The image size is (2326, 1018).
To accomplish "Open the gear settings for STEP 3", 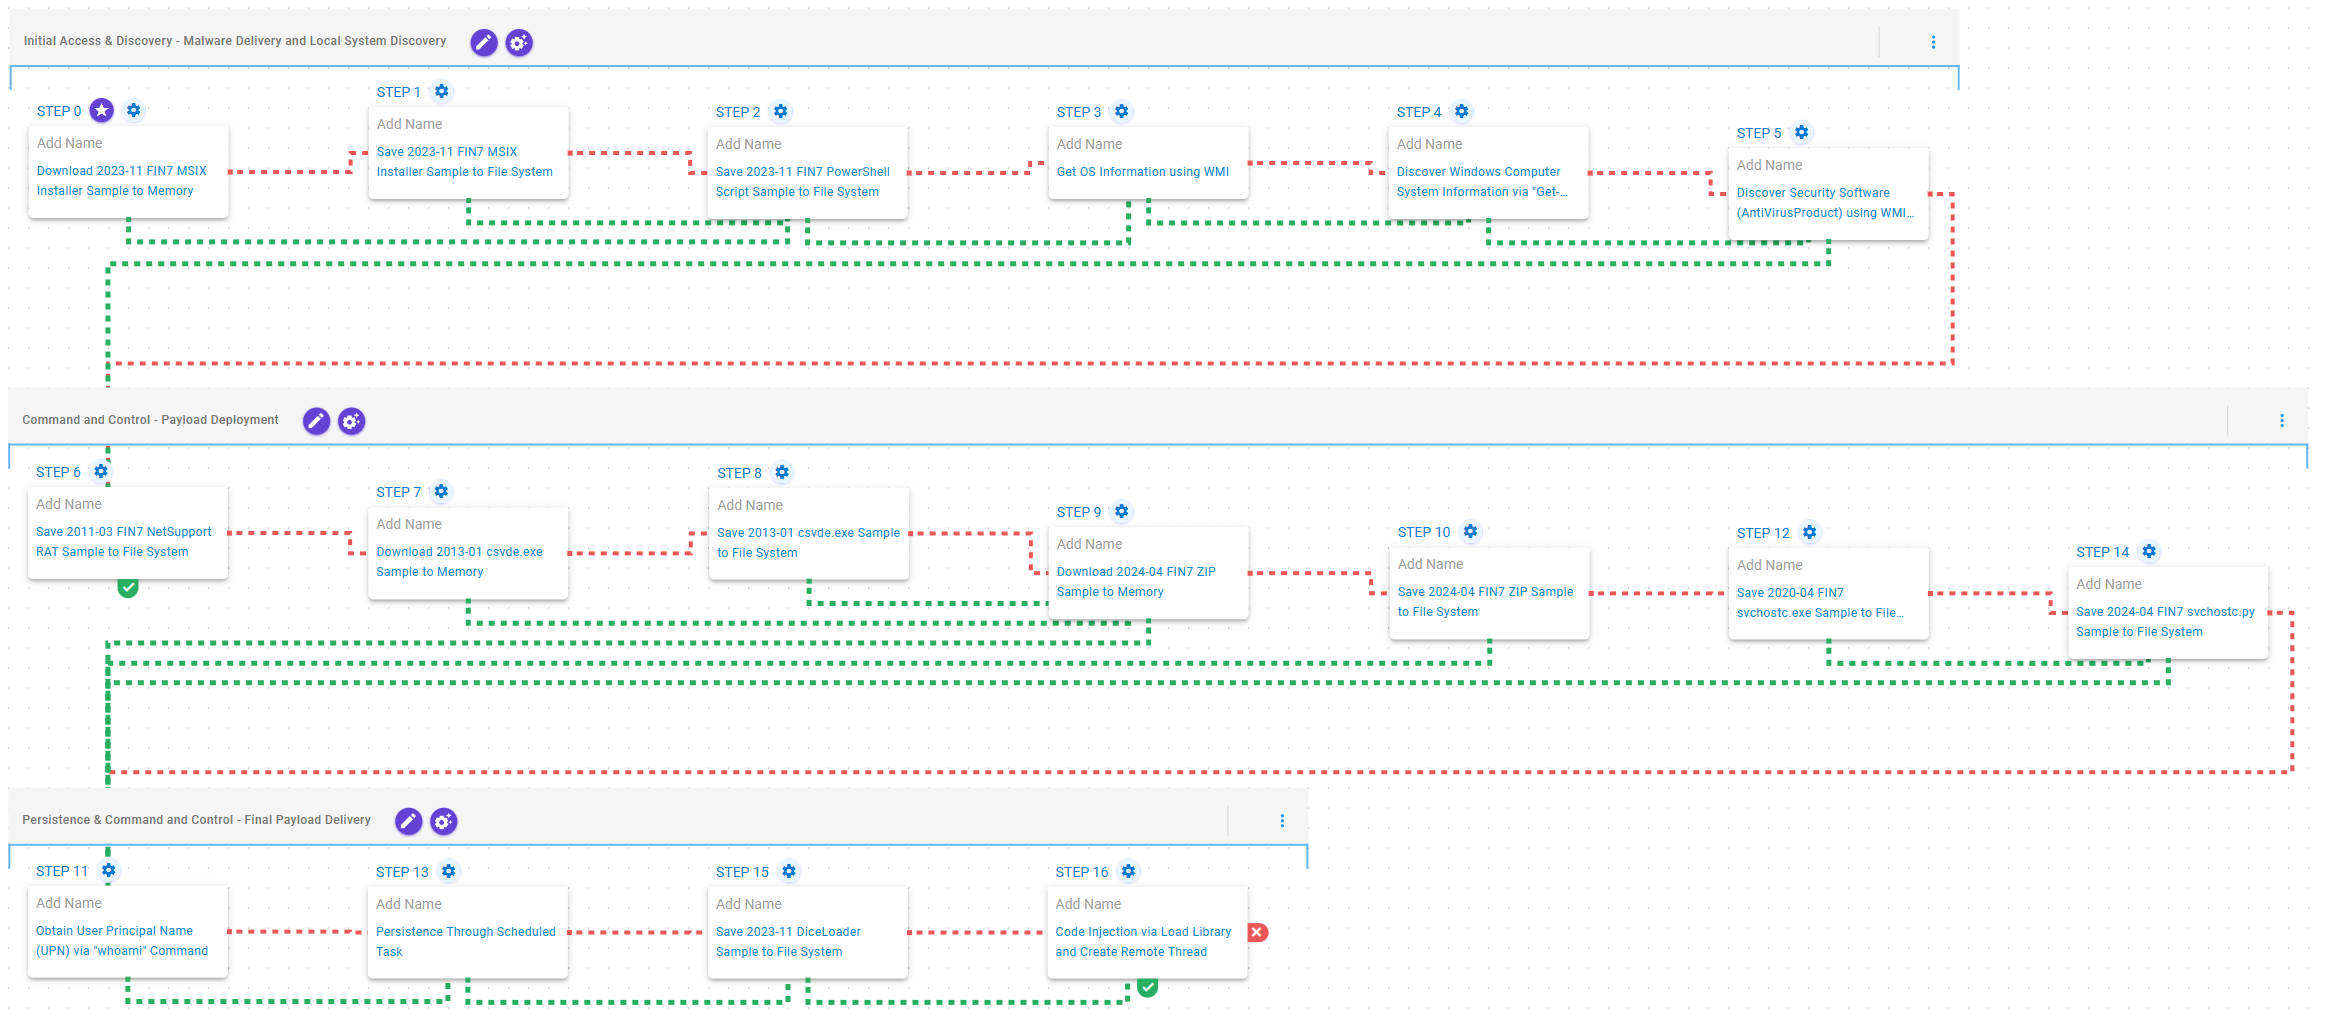I will (1122, 112).
